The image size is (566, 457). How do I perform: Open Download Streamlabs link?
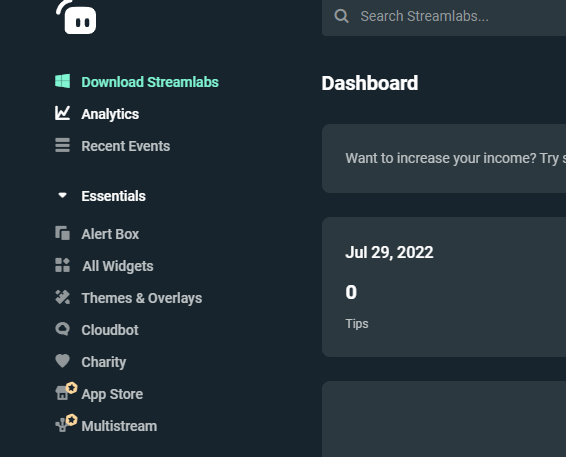tap(150, 82)
